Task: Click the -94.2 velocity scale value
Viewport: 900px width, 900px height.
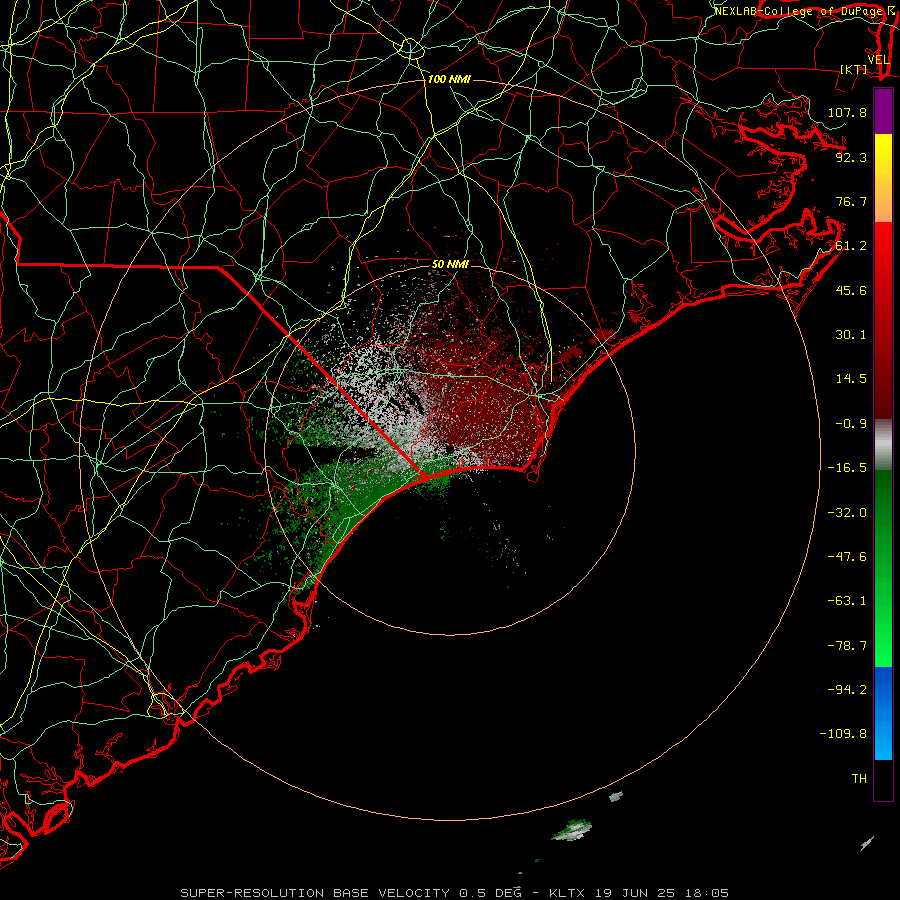Action: point(847,690)
